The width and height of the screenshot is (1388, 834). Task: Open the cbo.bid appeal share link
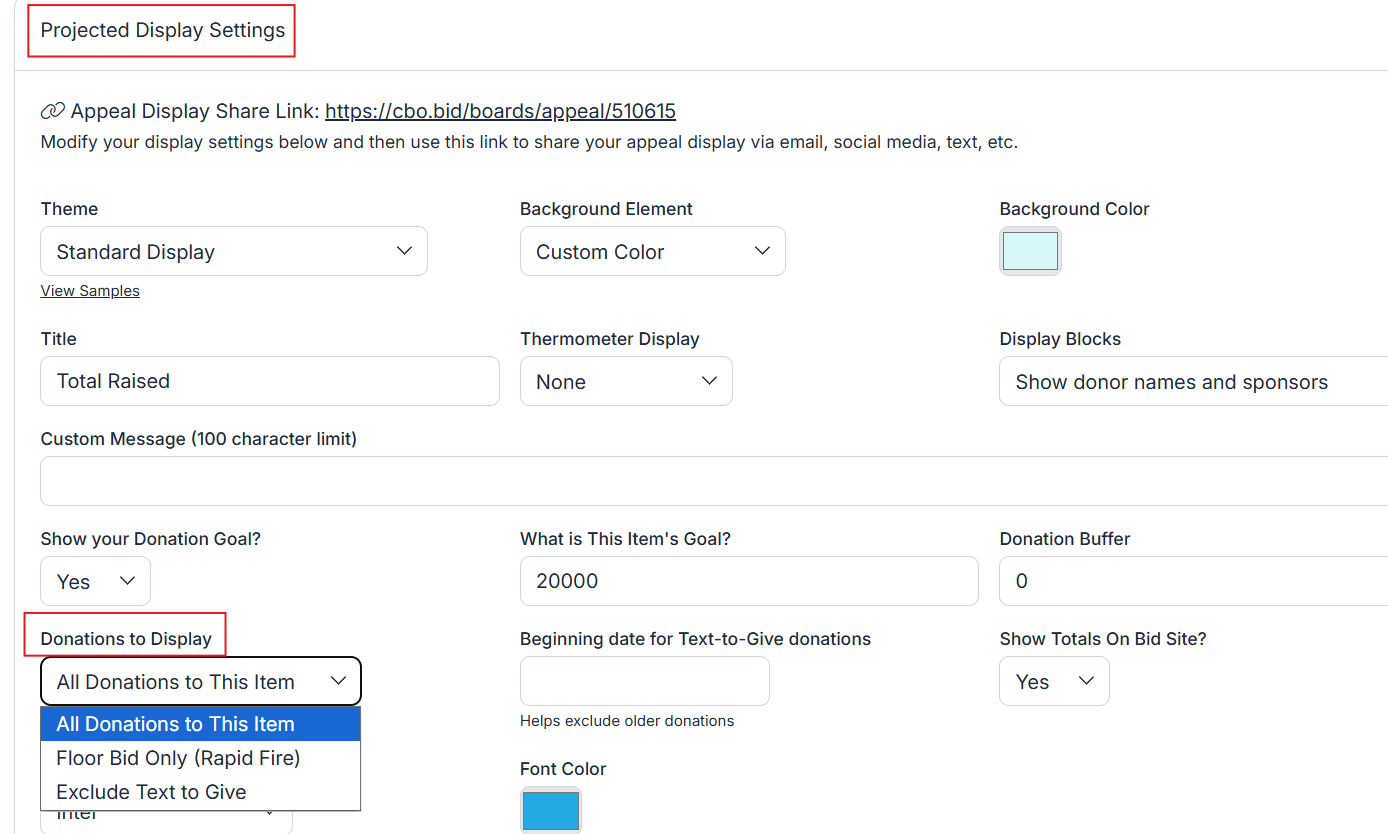(x=500, y=111)
